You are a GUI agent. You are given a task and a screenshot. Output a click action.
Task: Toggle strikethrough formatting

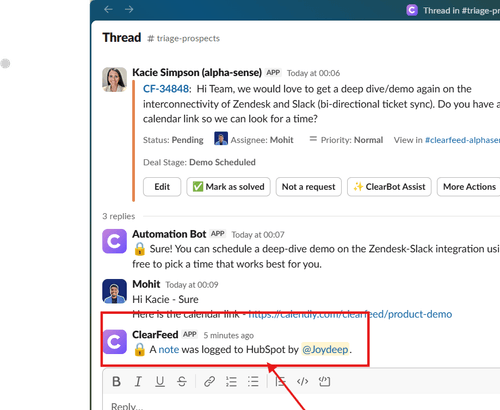[182, 381]
